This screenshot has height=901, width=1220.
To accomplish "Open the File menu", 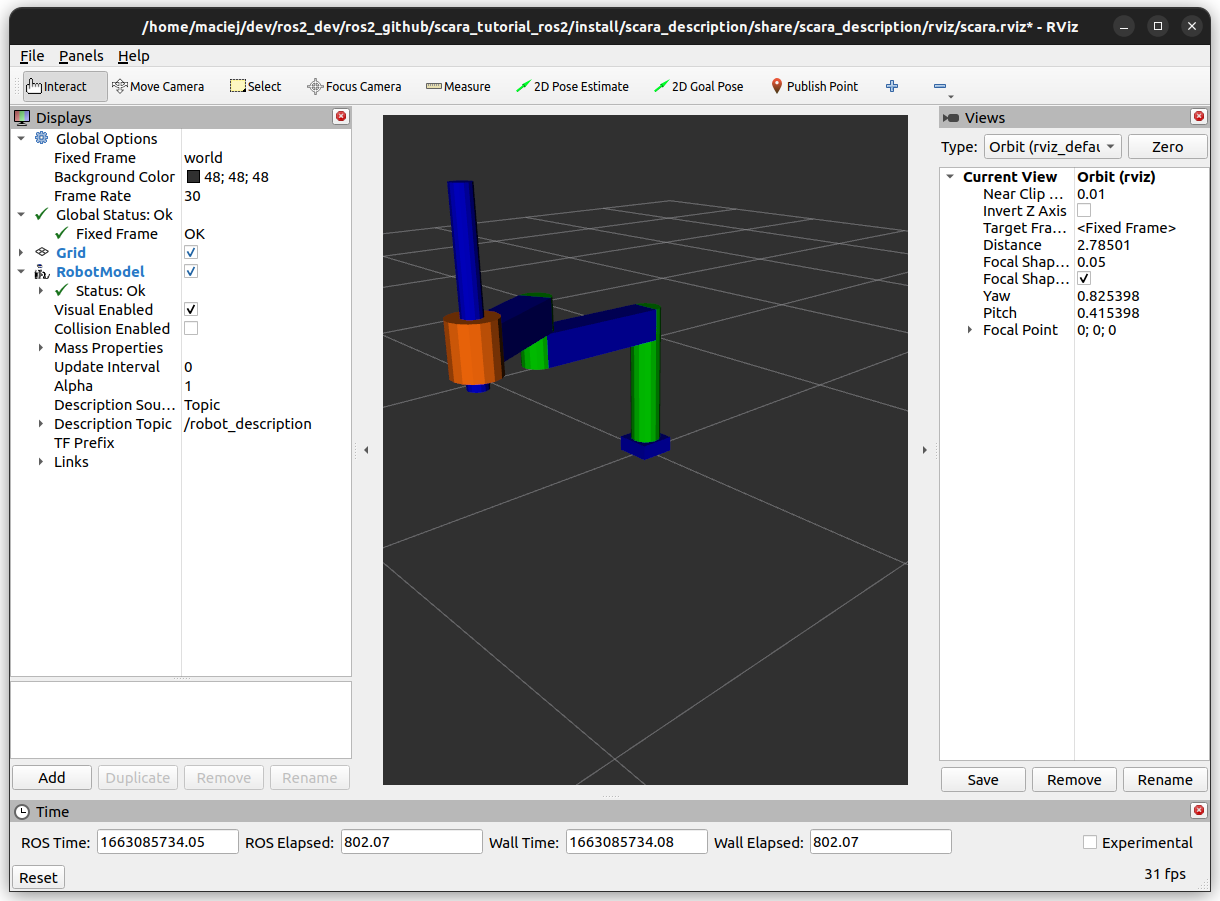I will (x=32, y=56).
